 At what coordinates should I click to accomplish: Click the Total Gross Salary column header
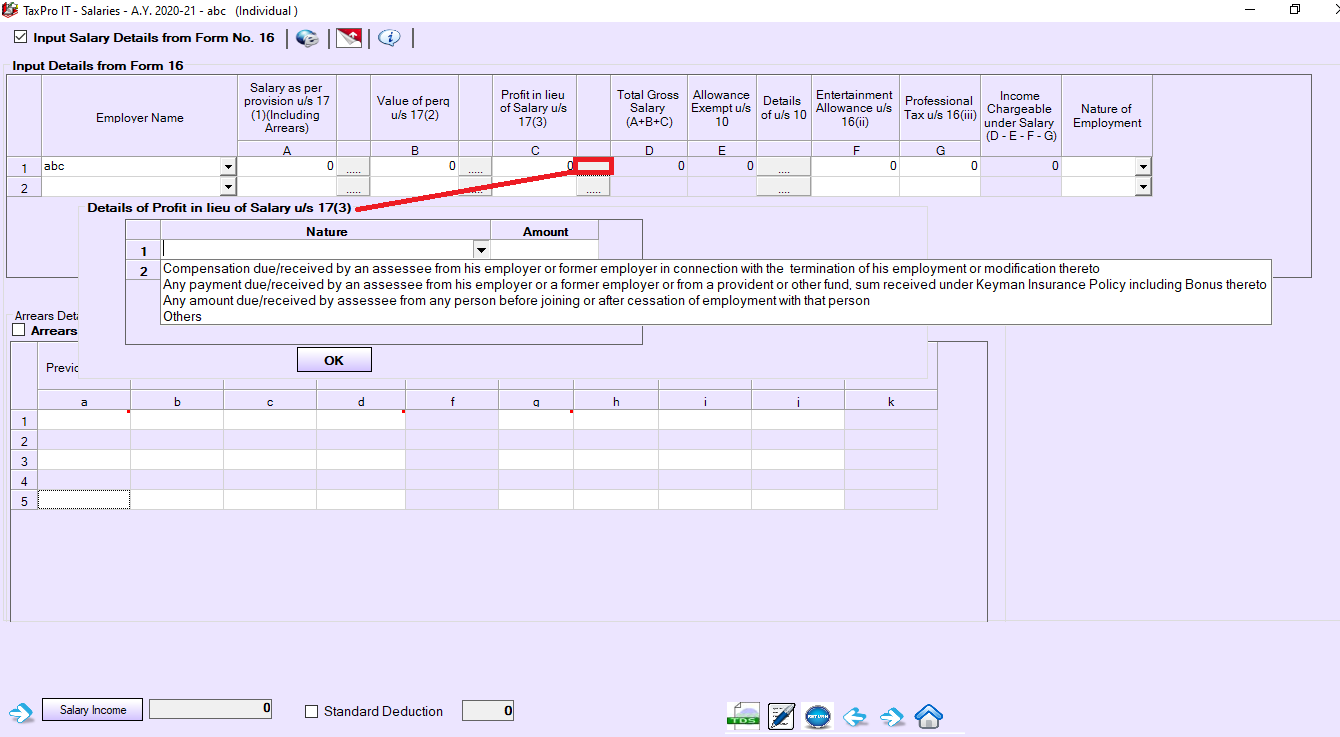pyautogui.click(x=647, y=108)
